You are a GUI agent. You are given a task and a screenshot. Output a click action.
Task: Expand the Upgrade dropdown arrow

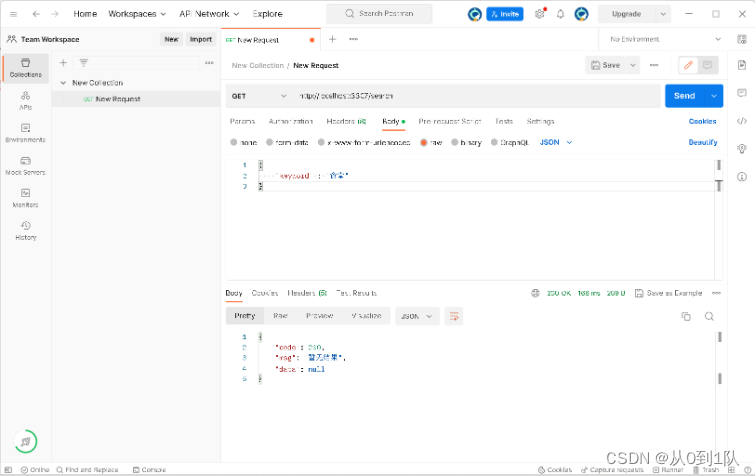point(663,14)
